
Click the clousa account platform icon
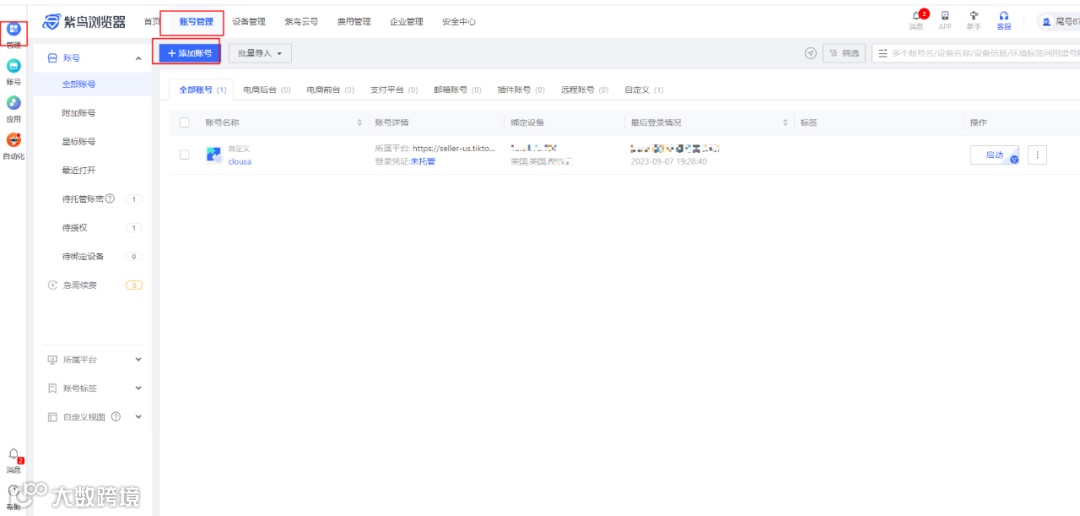click(x=214, y=155)
